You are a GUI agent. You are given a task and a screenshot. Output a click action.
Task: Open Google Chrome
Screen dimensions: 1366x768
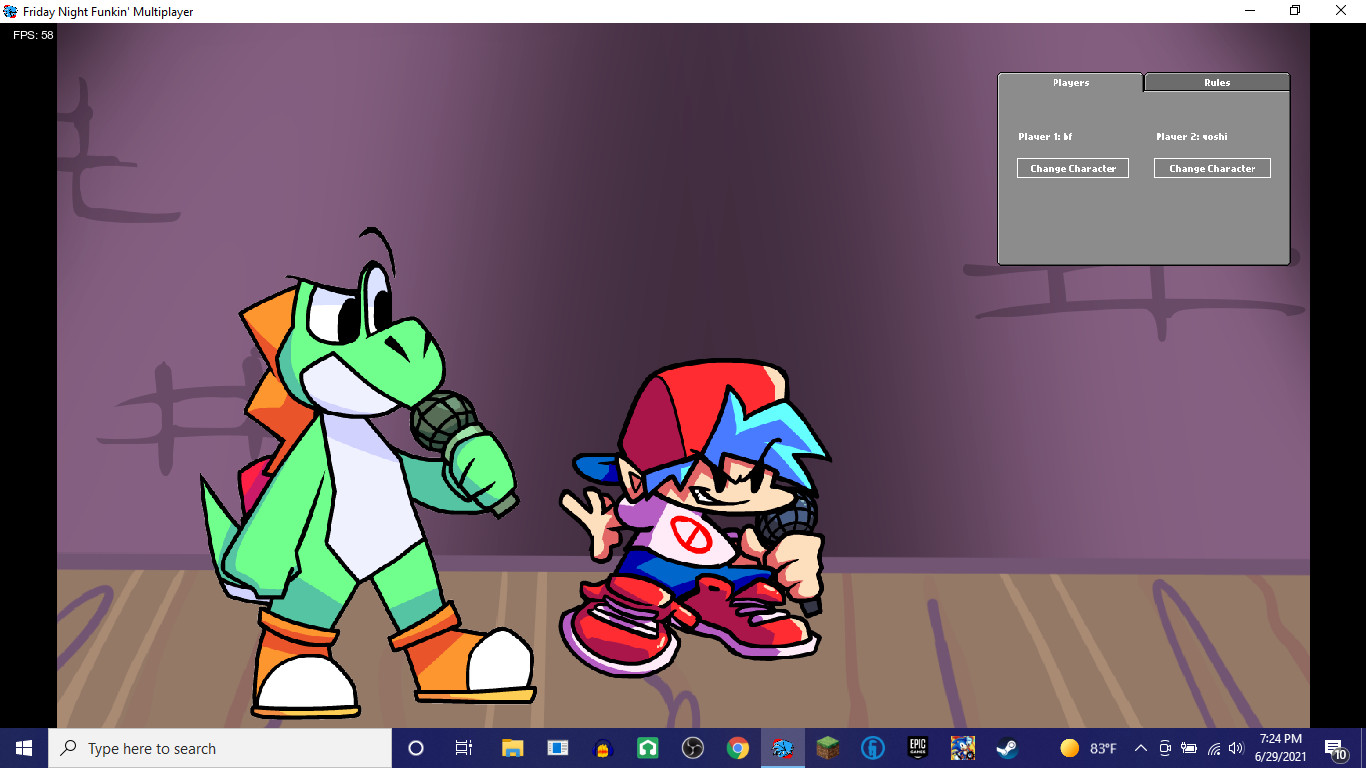739,747
